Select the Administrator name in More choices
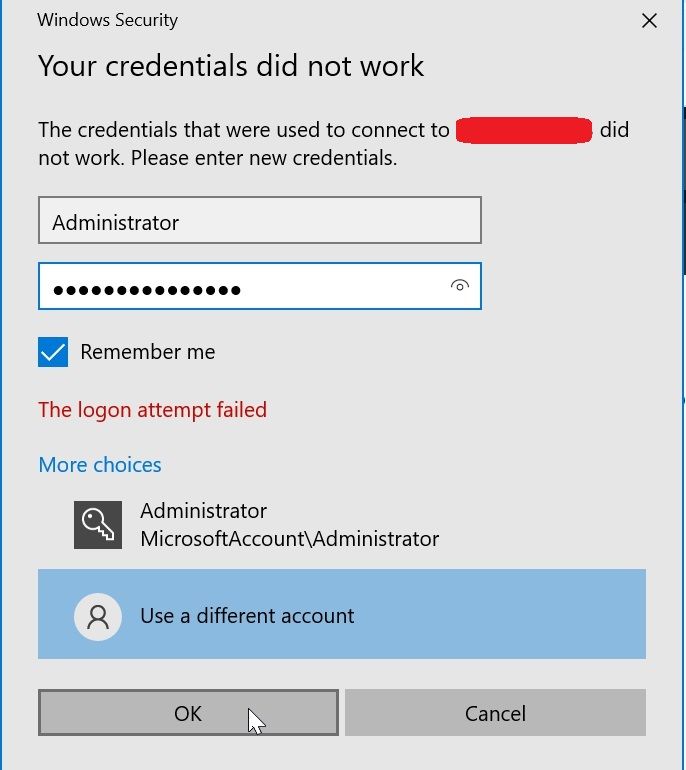The width and height of the screenshot is (686, 770). (203, 511)
